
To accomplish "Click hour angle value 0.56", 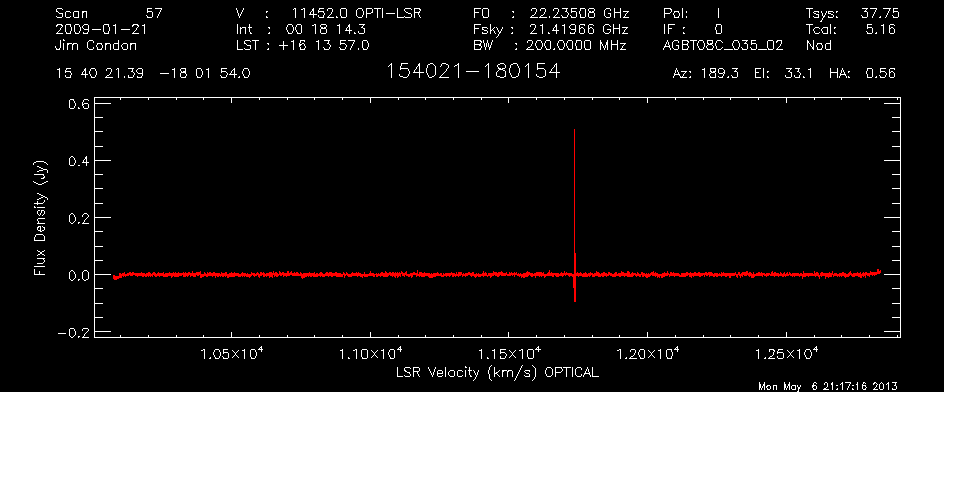I will click(x=880, y=74).
